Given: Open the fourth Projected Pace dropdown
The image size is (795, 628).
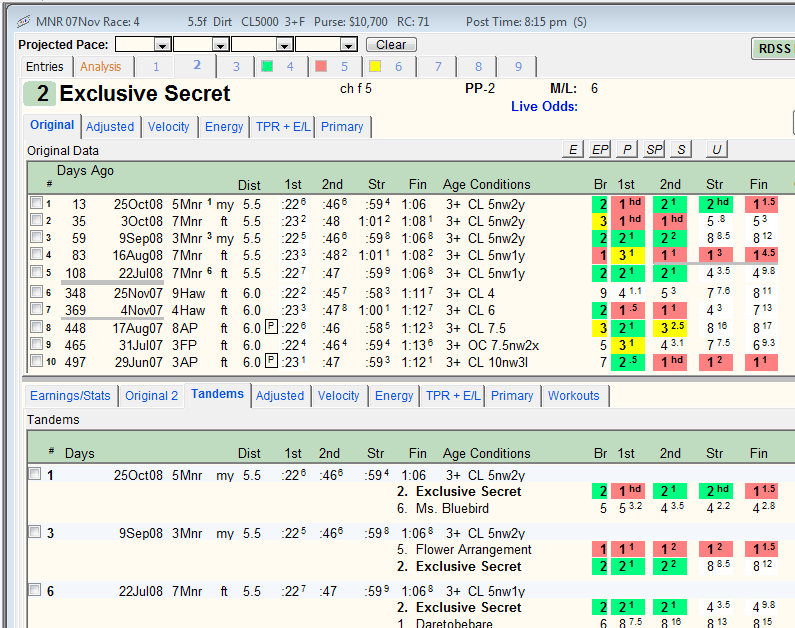Looking at the screenshot, I should (x=348, y=45).
